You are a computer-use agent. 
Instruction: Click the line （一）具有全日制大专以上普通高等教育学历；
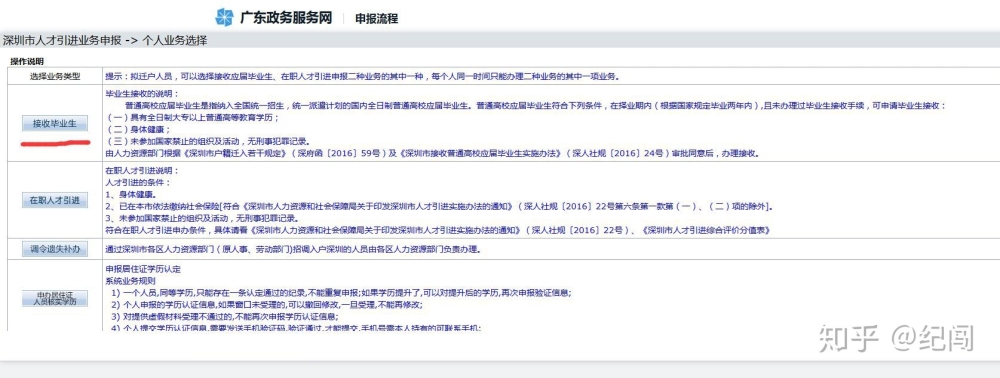[193, 118]
